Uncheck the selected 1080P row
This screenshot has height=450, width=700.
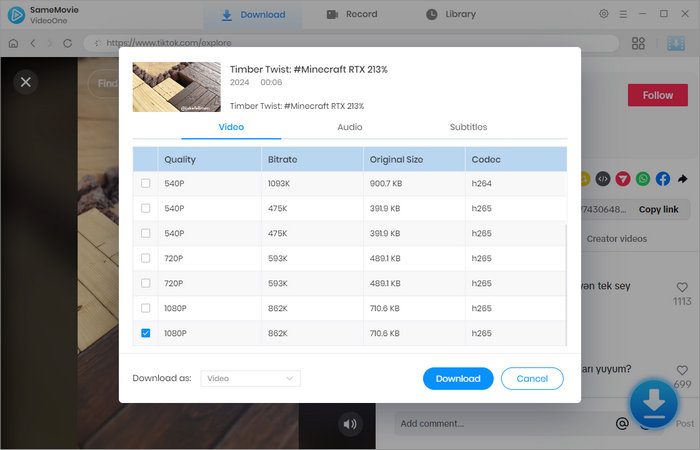point(146,333)
